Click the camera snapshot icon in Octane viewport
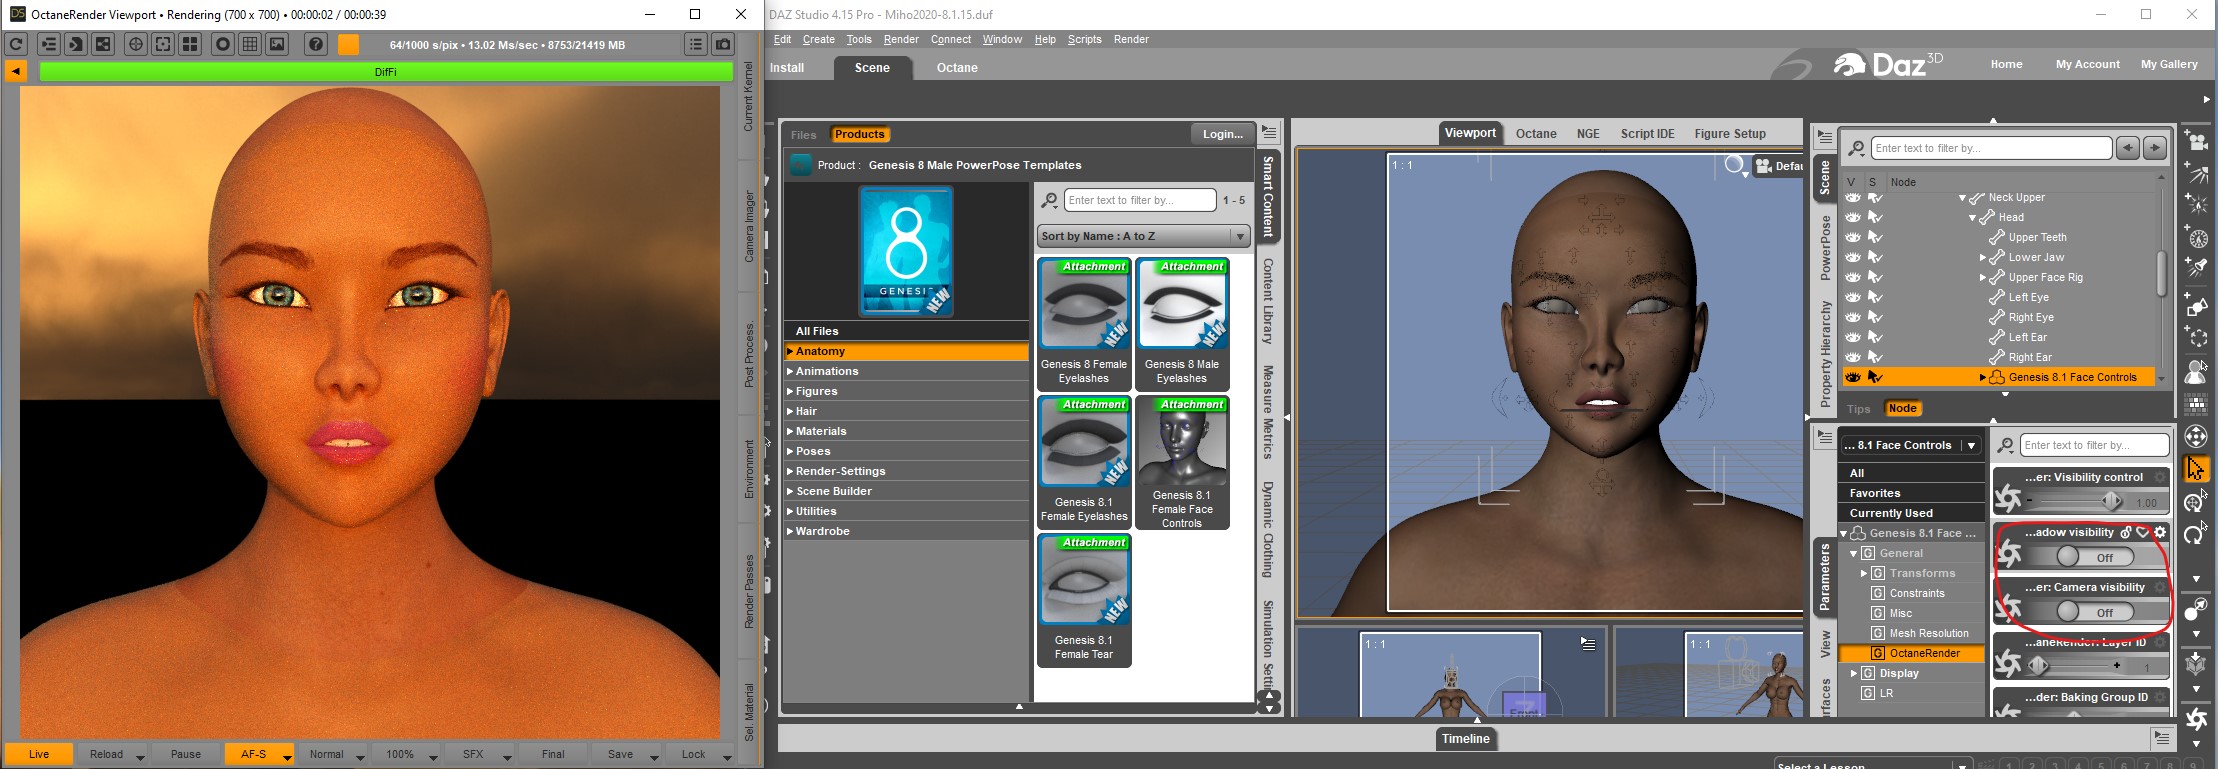Screen dimensions: 2218x769 [x=722, y=44]
